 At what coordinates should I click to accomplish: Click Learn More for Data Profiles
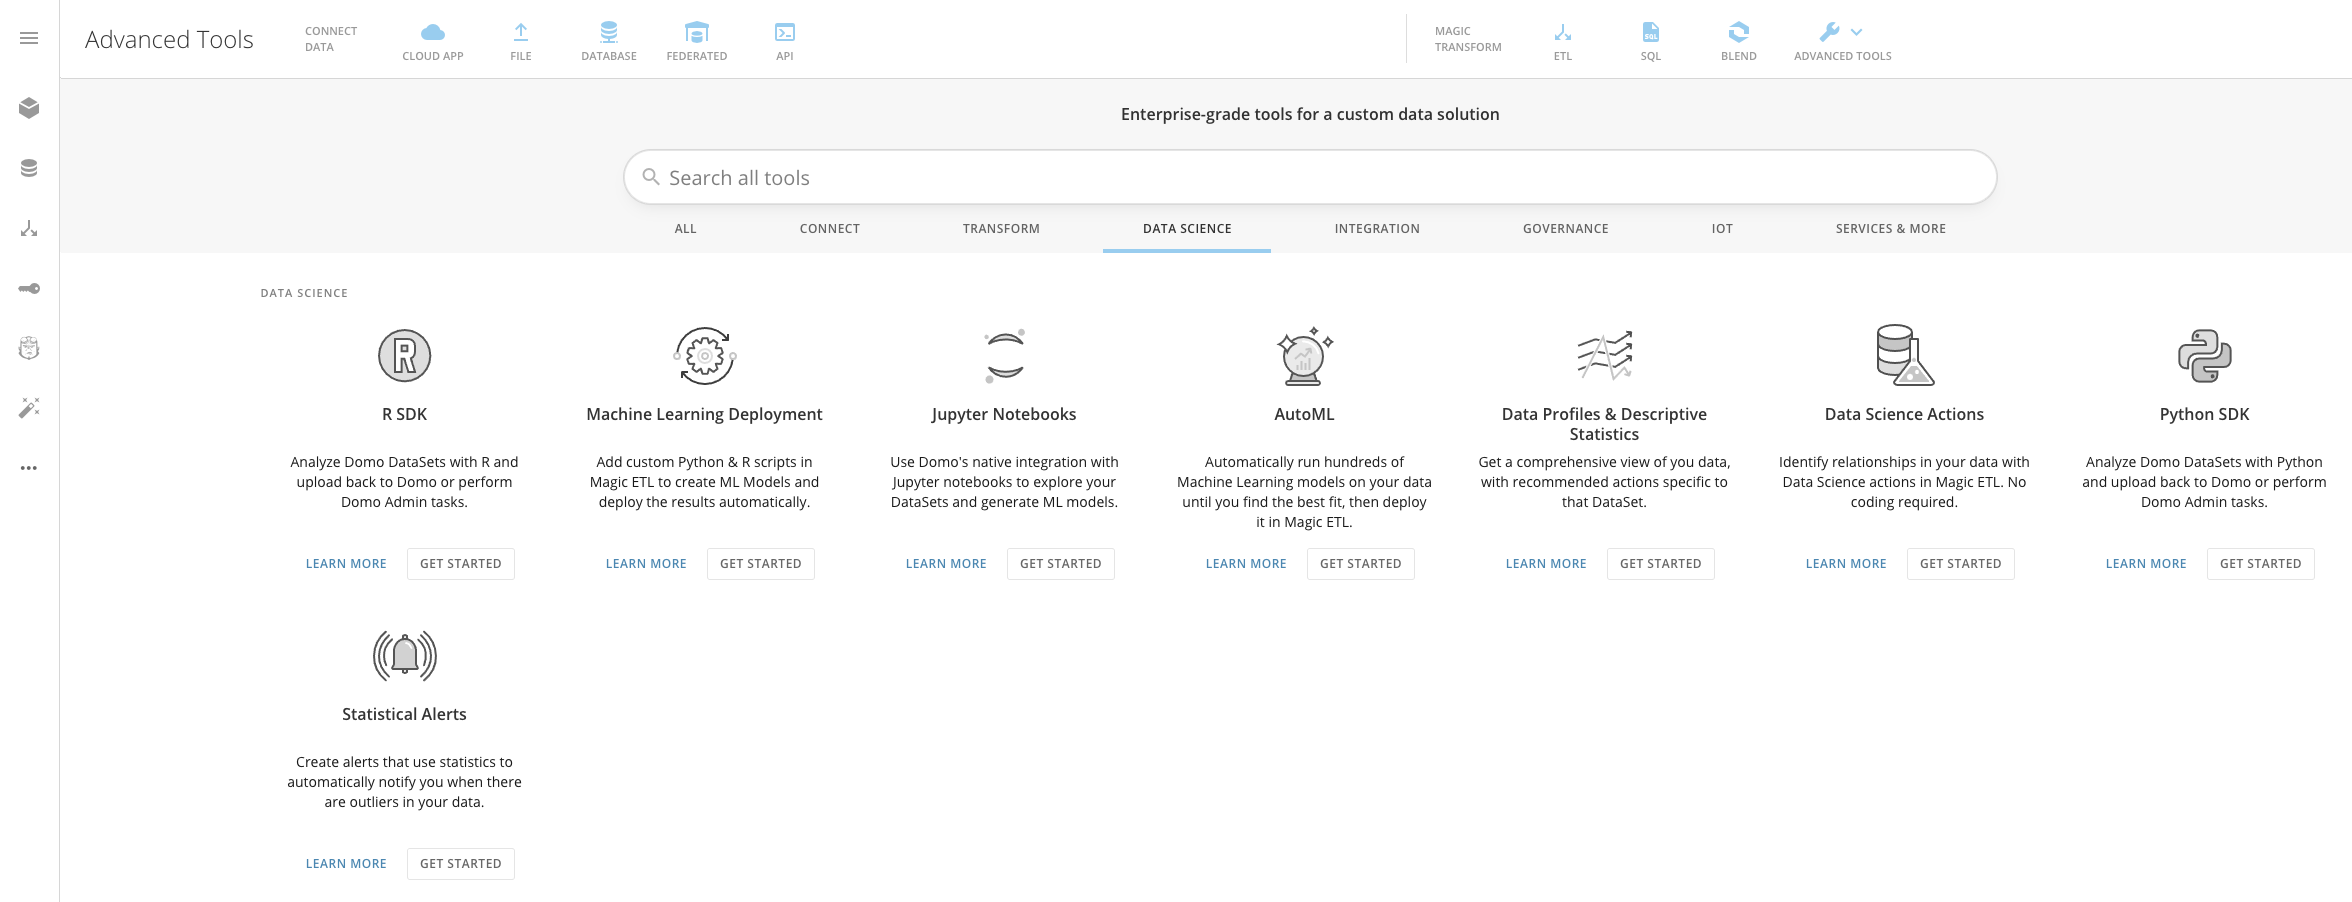(1546, 564)
